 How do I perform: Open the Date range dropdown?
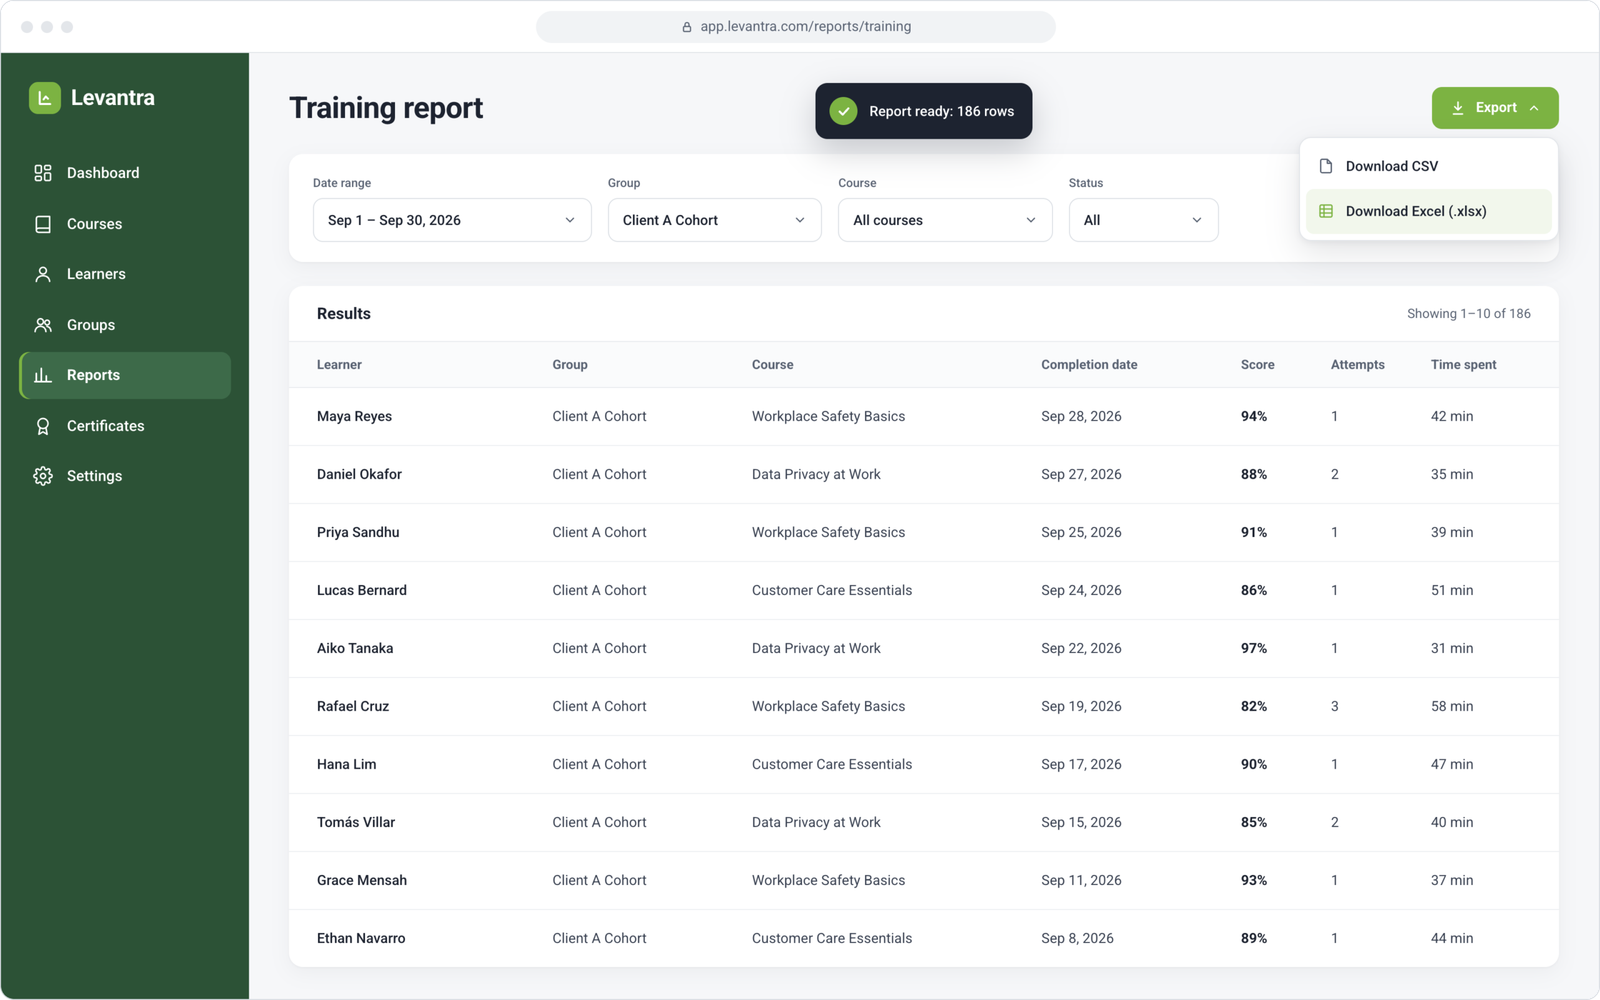point(452,220)
